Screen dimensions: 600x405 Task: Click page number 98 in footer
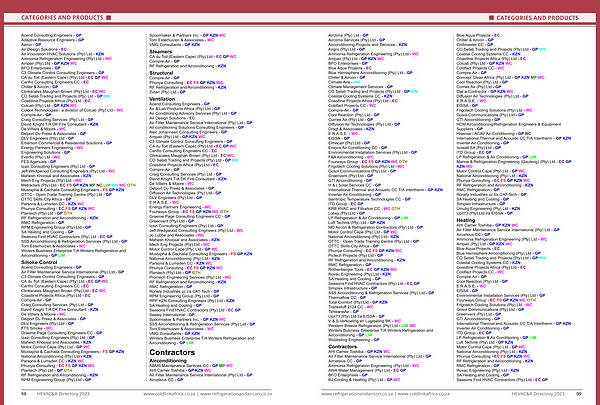pos(24,394)
